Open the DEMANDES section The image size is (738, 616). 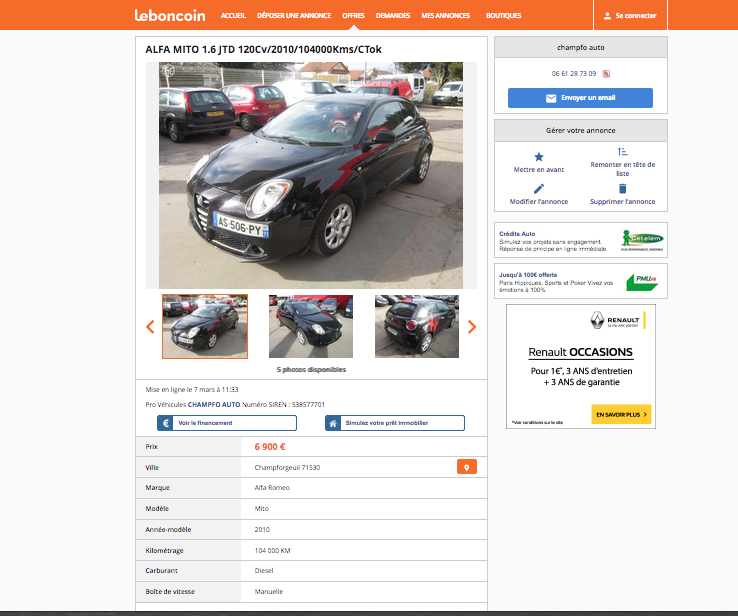click(x=393, y=16)
